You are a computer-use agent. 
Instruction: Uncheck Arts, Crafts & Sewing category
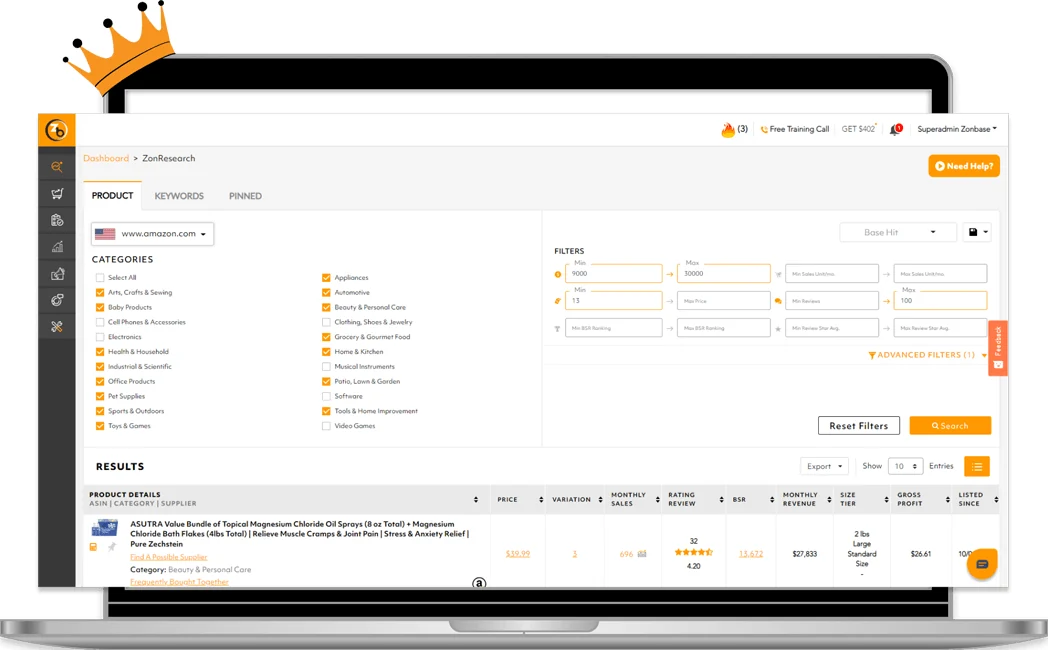tap(100, 293)
